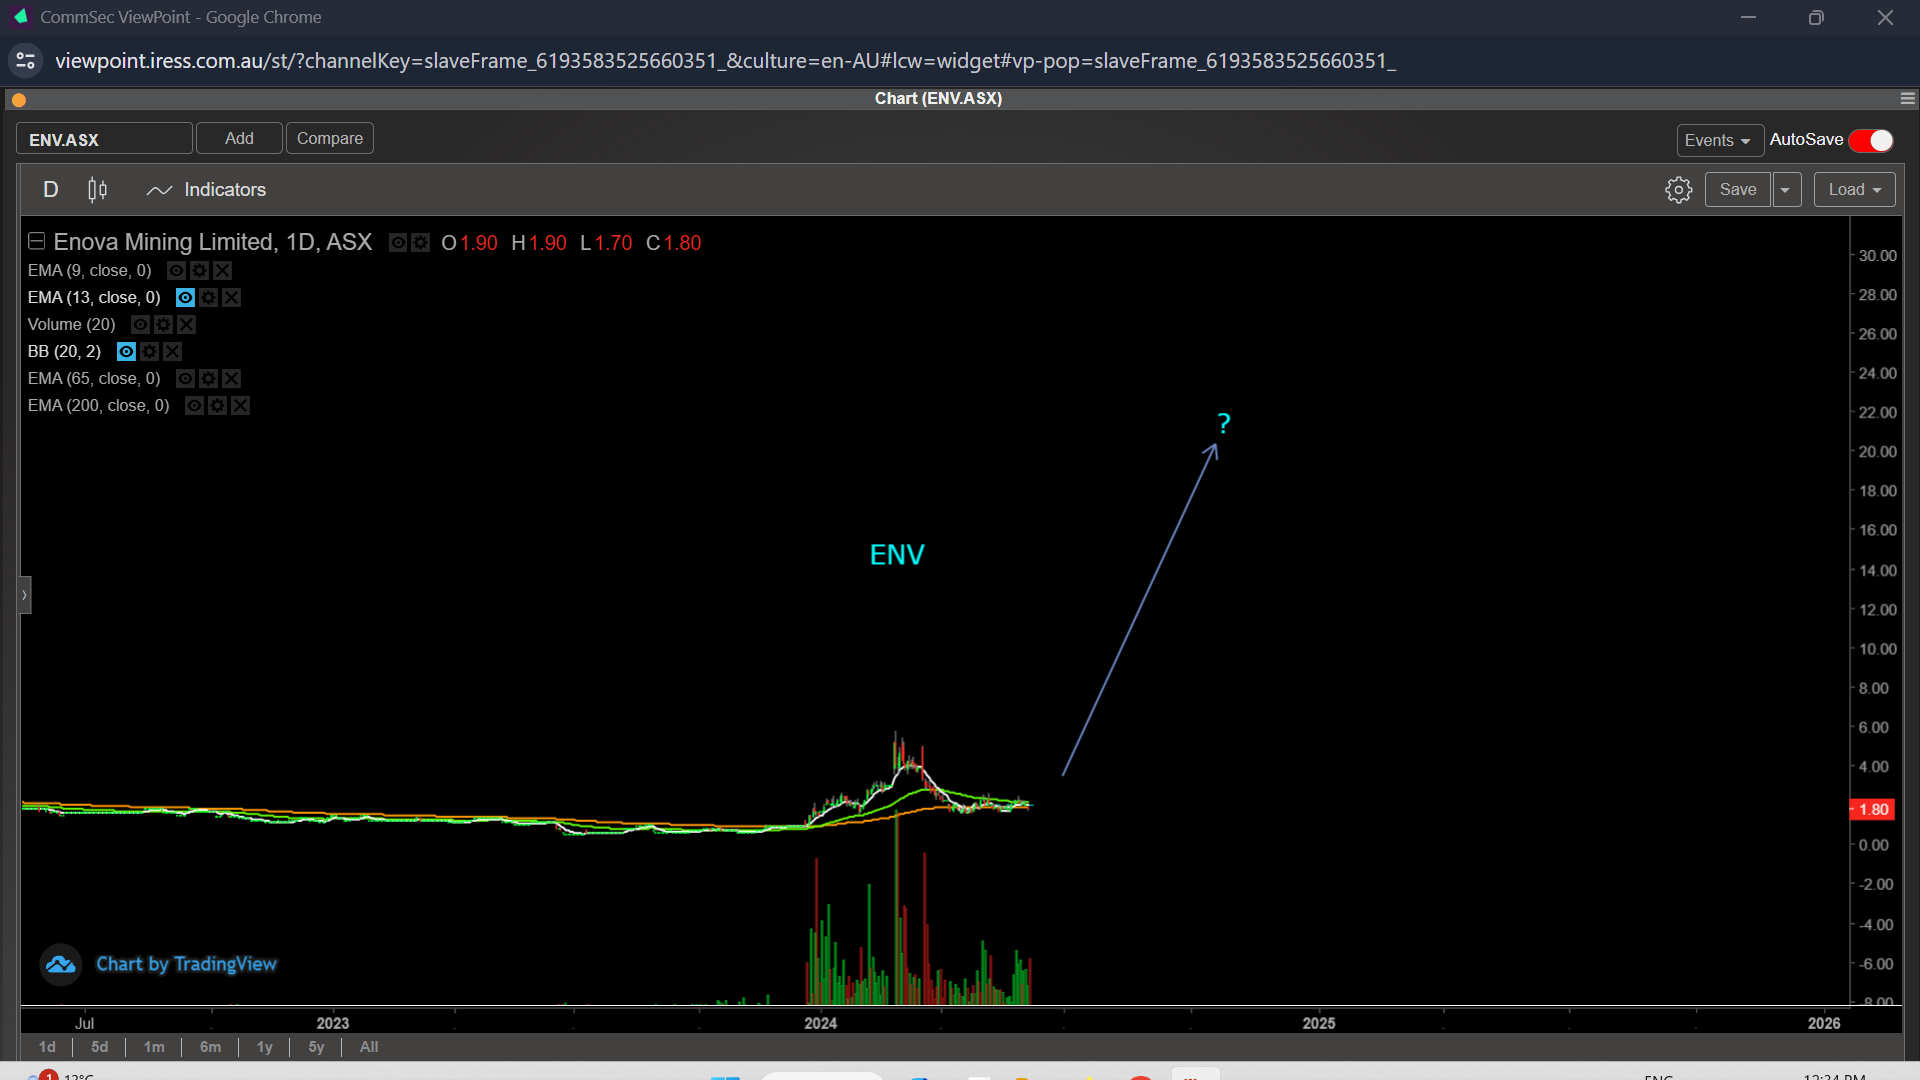The height and width of the screenshot is (1080, 1920).
Task: Restore the Chrome window size
Action: pos(1816,17)
